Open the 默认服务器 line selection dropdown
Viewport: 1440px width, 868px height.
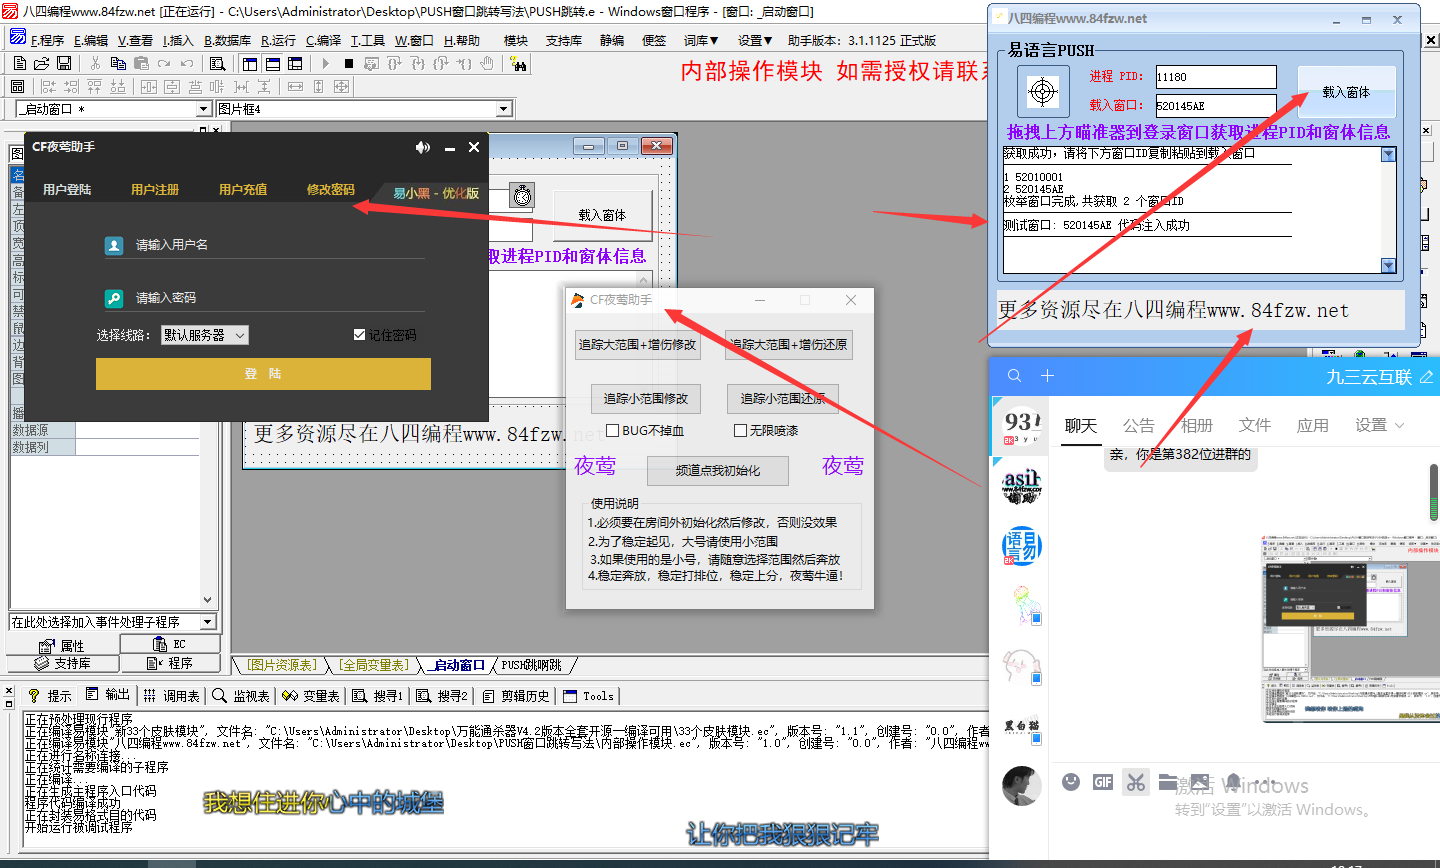click(x=205, y=335)
